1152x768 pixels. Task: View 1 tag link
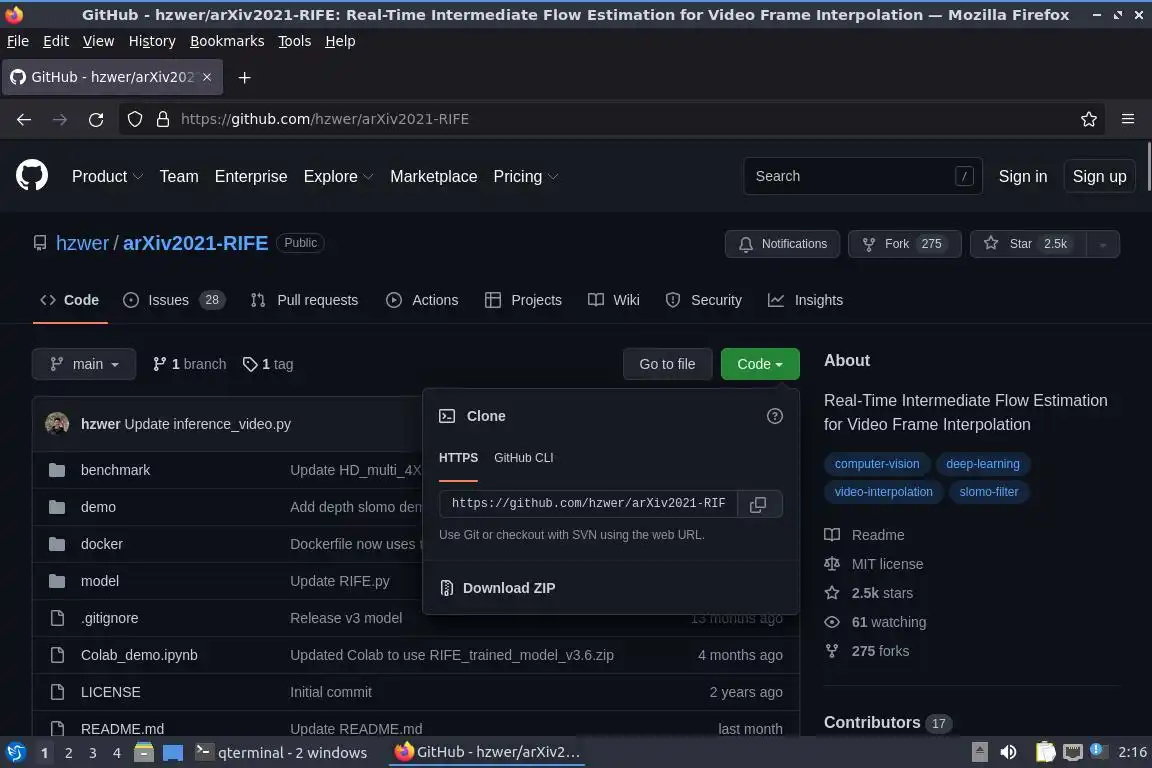268,364
